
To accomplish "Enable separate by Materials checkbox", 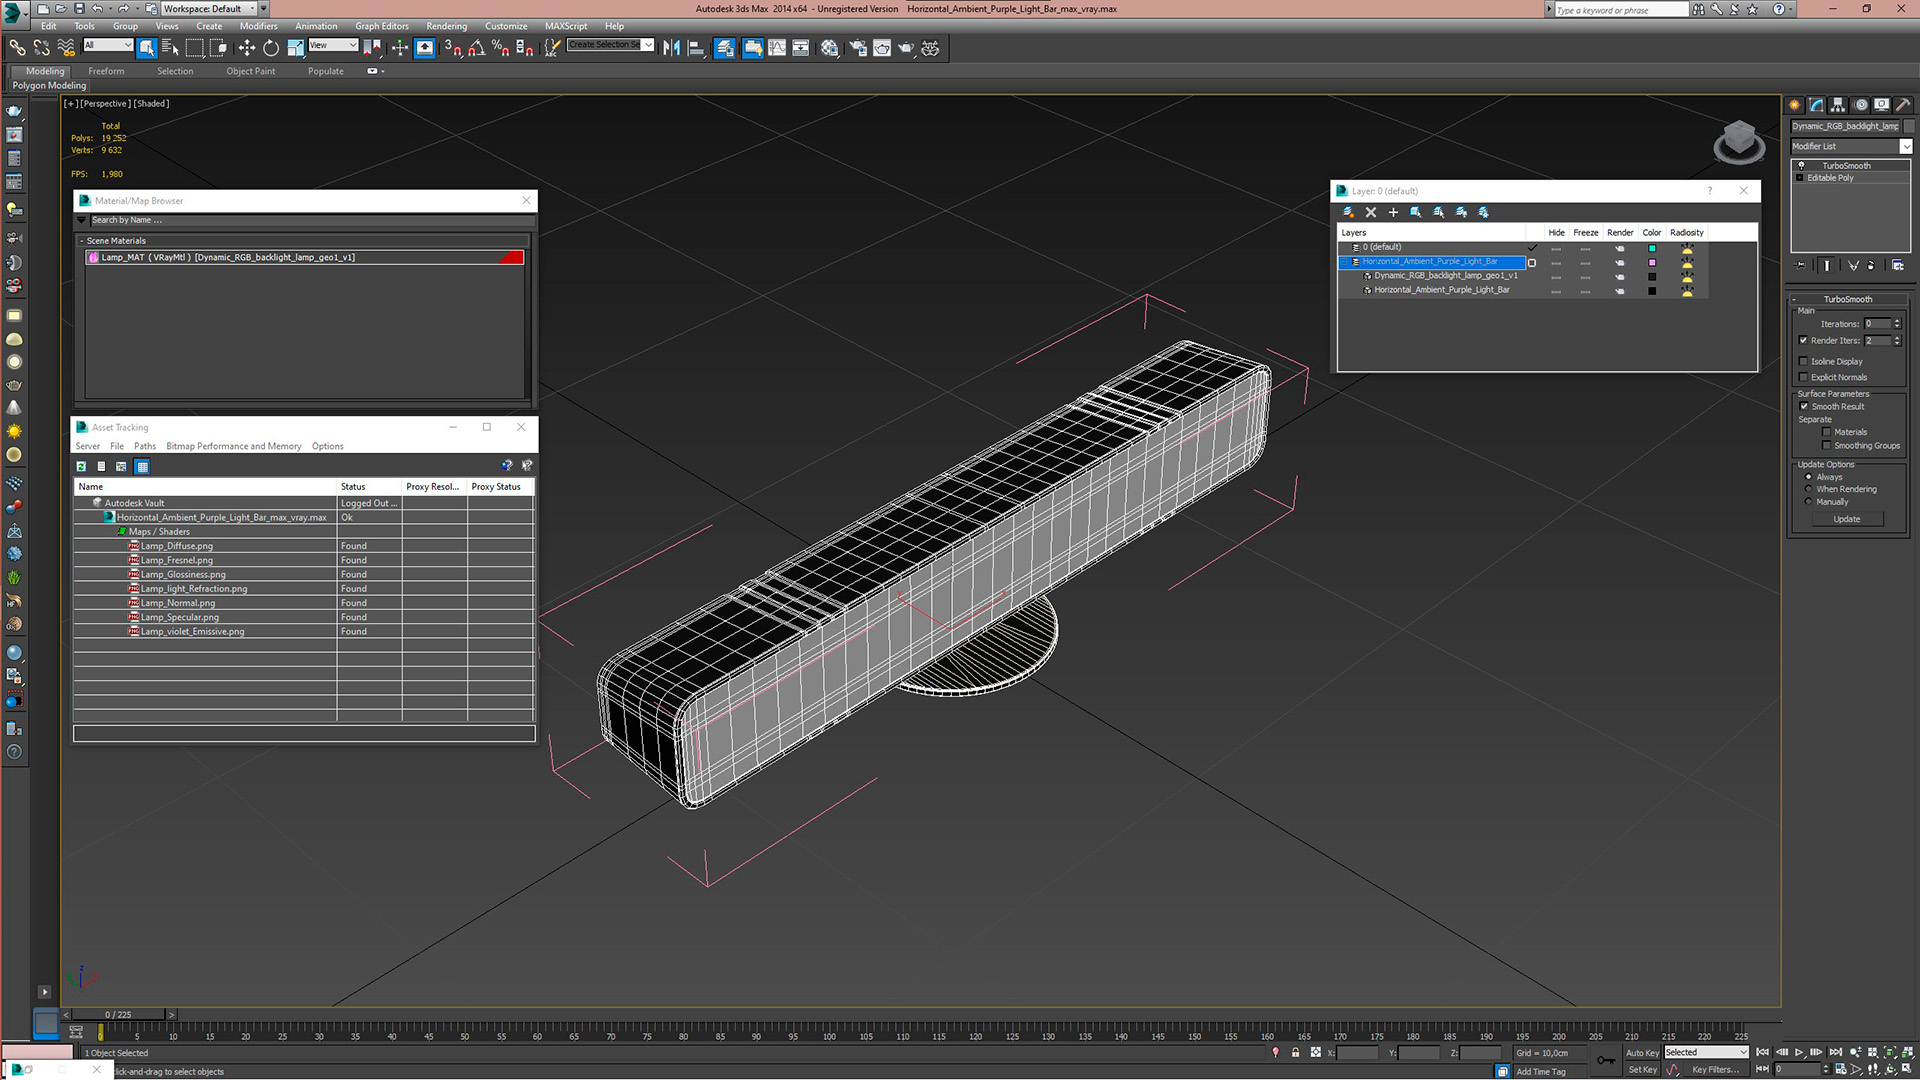I will tap(1827, 432).
